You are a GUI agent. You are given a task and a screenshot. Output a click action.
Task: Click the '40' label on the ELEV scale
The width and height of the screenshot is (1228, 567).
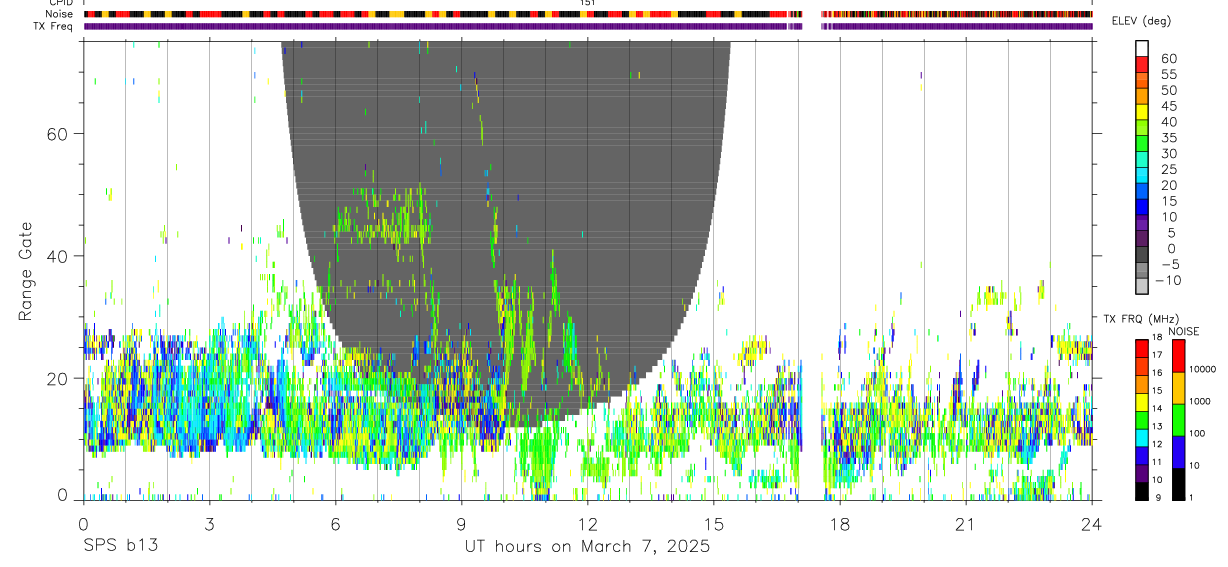click(x=1168, y=122)
